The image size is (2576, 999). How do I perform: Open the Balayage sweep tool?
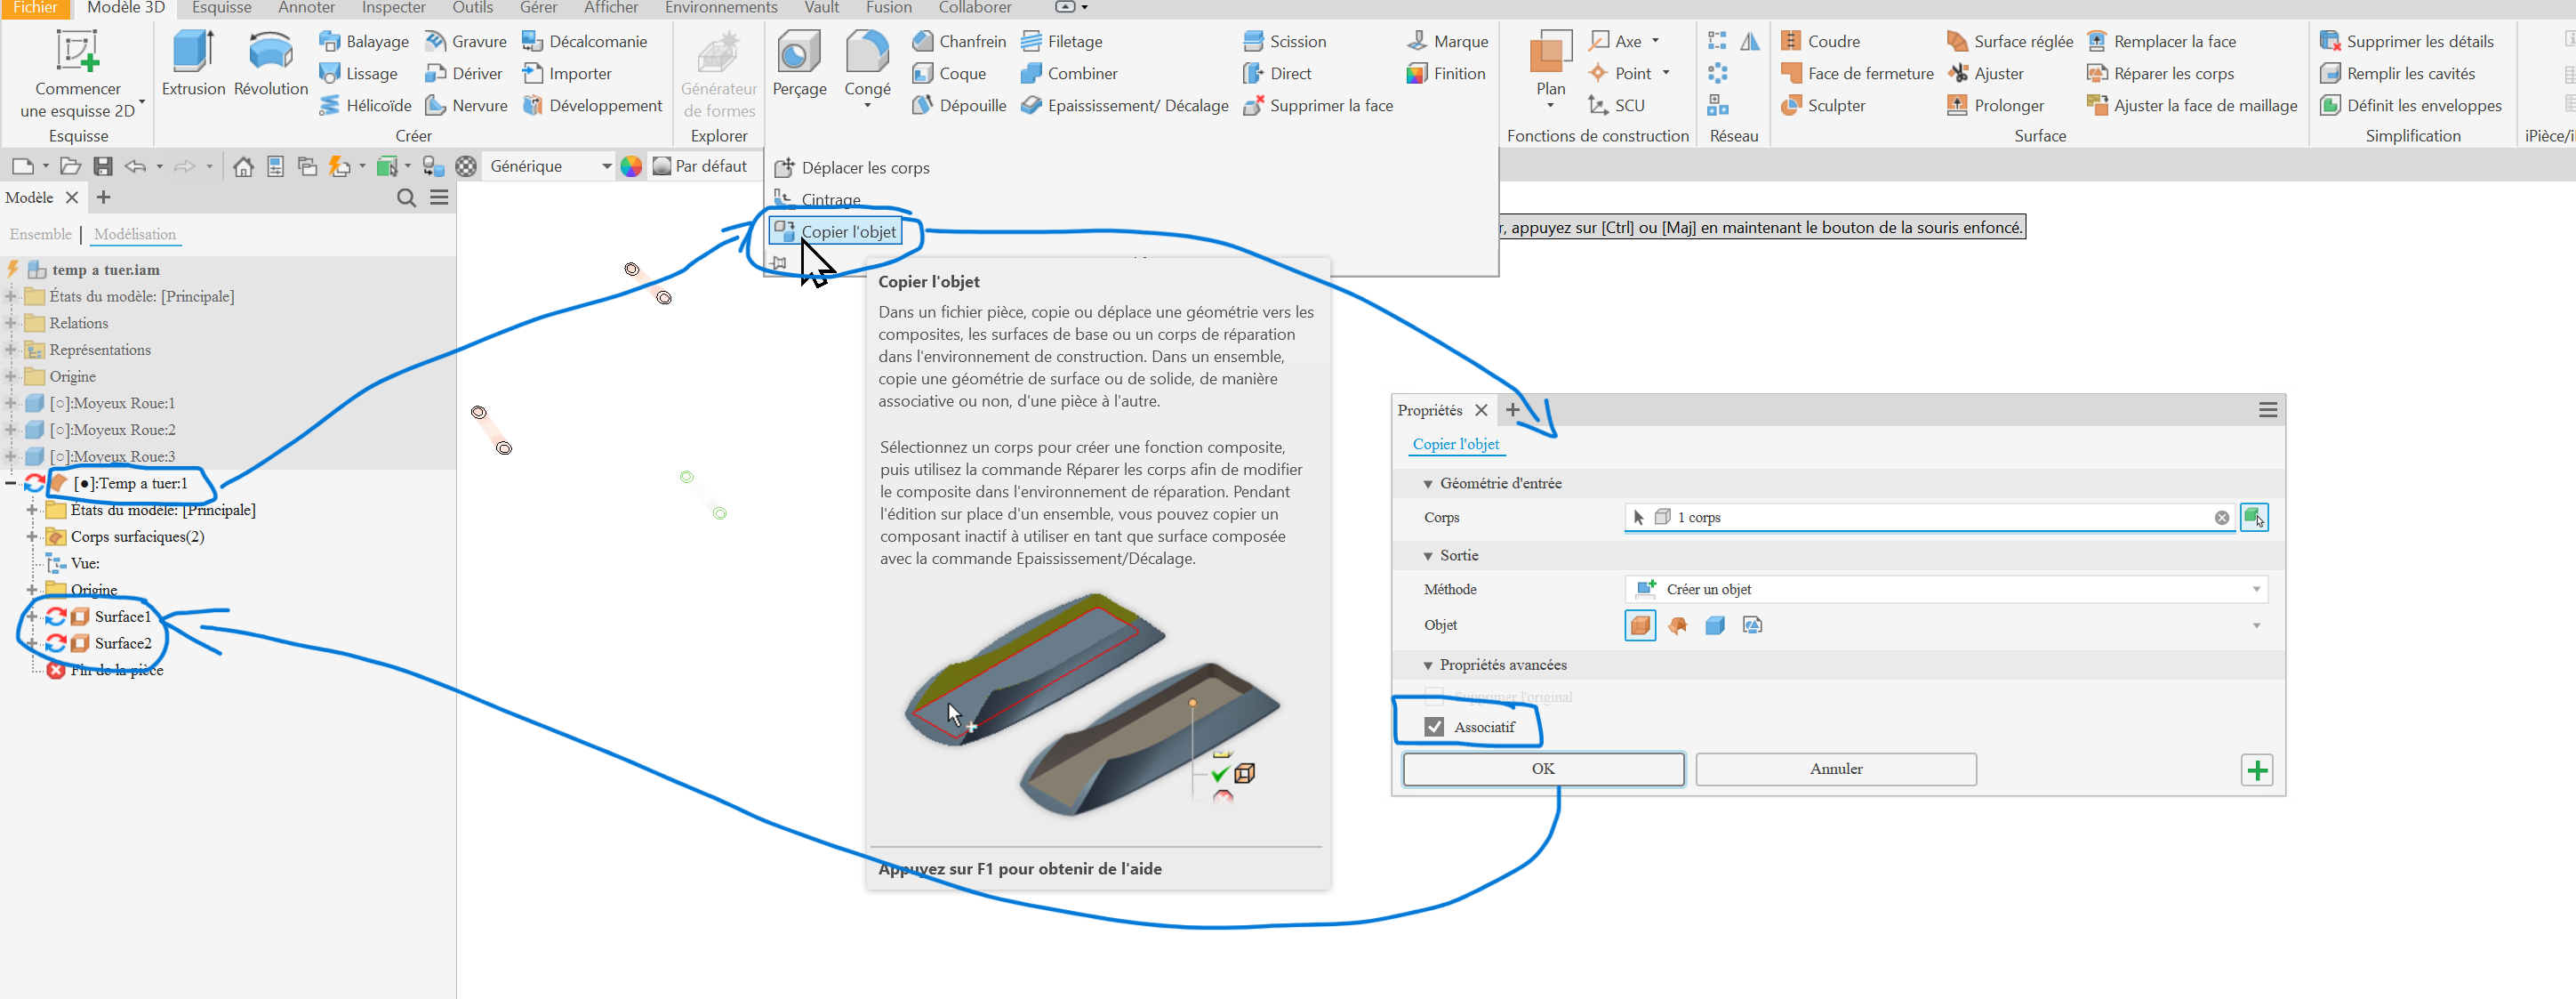pyautogui.click(x=364, y=41)
